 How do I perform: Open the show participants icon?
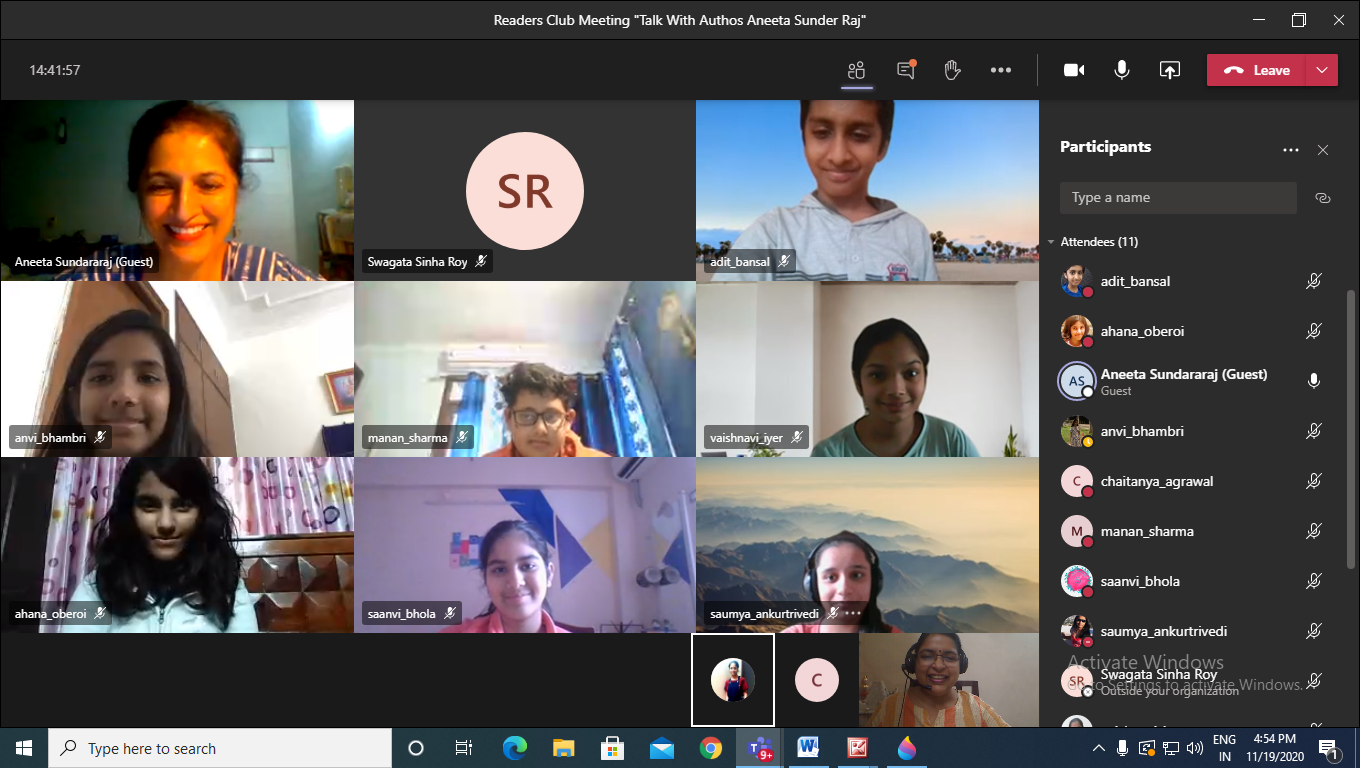click(x=856, y=70)
